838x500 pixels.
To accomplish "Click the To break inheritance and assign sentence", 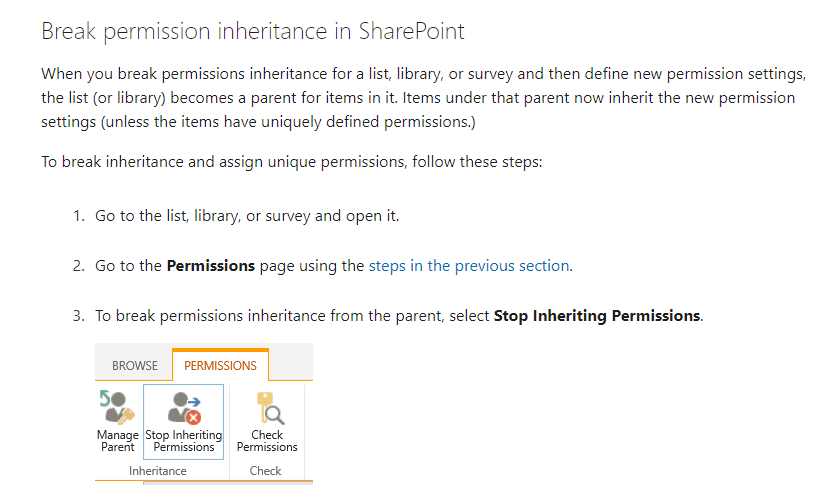I will (292, 161).
